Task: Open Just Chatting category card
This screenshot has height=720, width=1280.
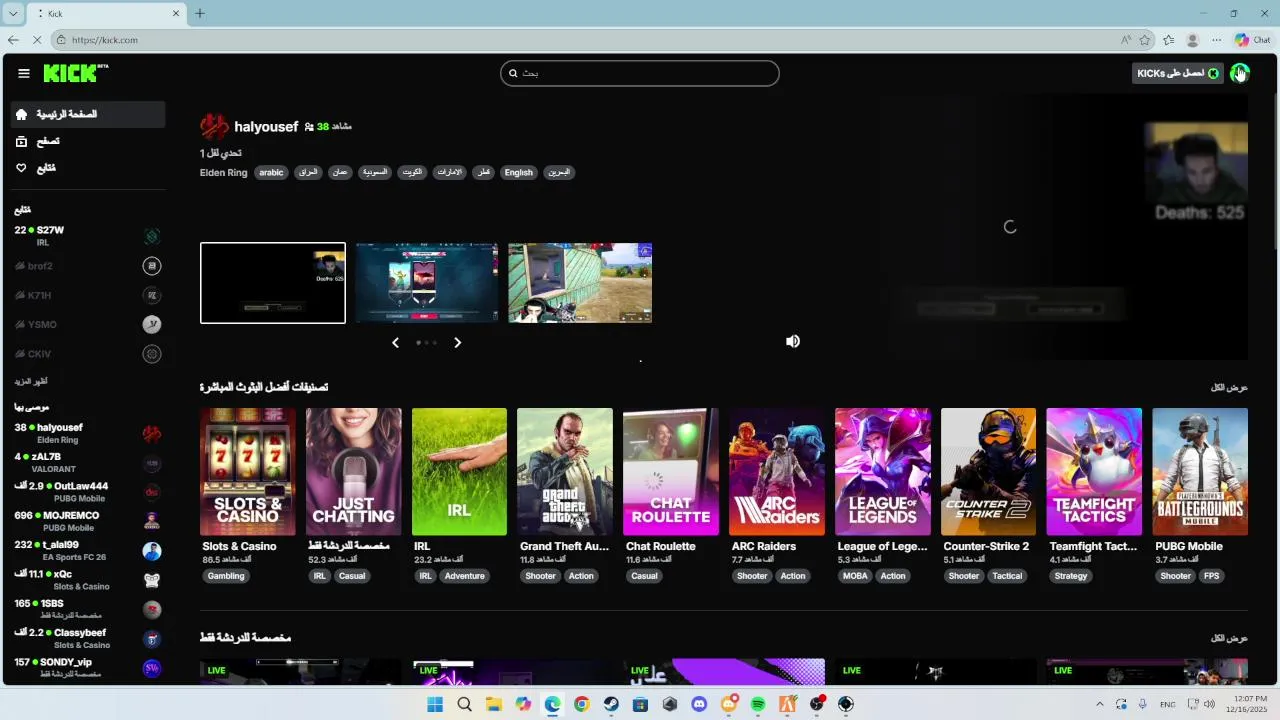Action: click(354, 472)
